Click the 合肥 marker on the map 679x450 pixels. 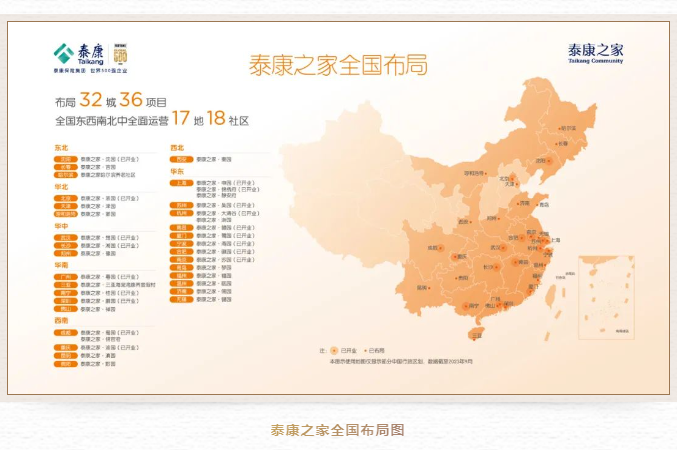(522, 238)
